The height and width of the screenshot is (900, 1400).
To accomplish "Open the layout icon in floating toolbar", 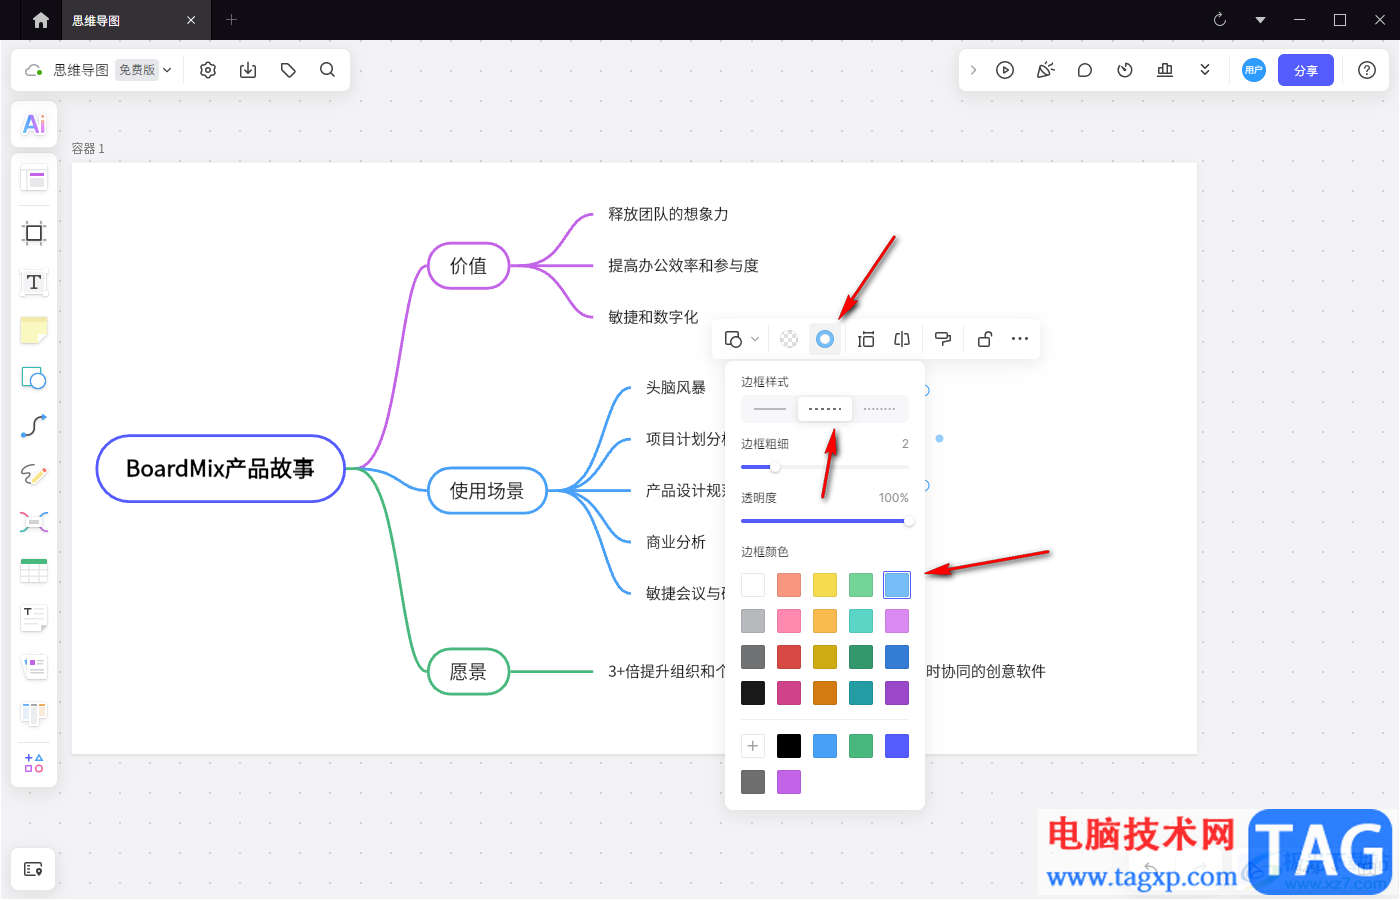I will click(866, 339).
